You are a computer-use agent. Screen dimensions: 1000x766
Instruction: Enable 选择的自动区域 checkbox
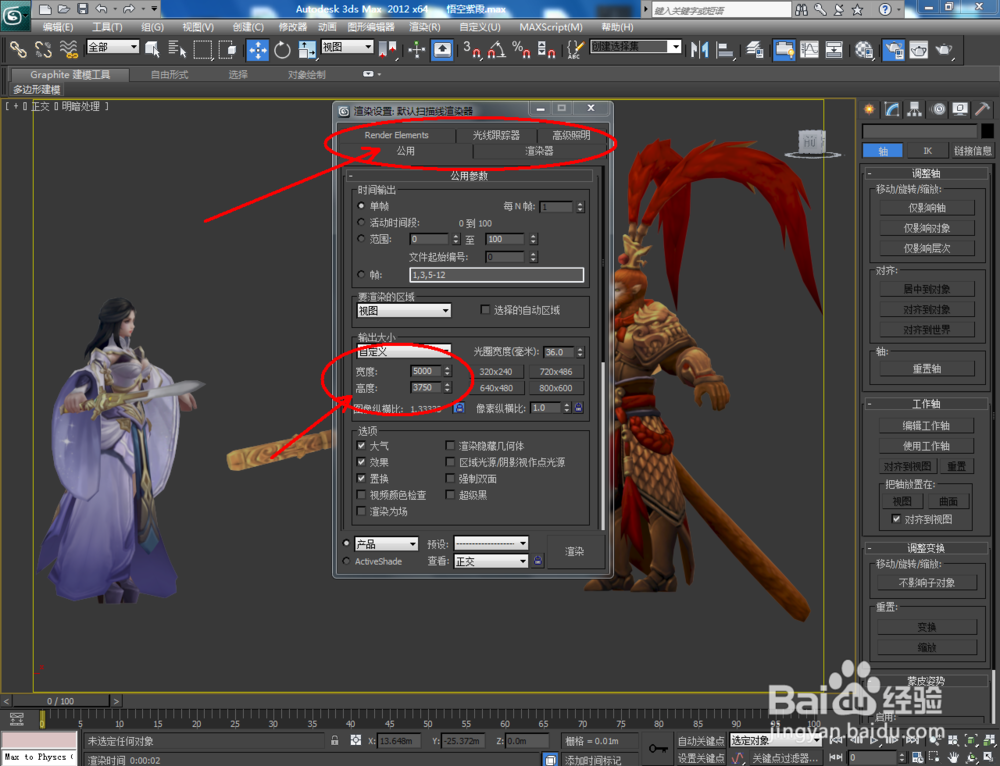[x=485, y=309]
